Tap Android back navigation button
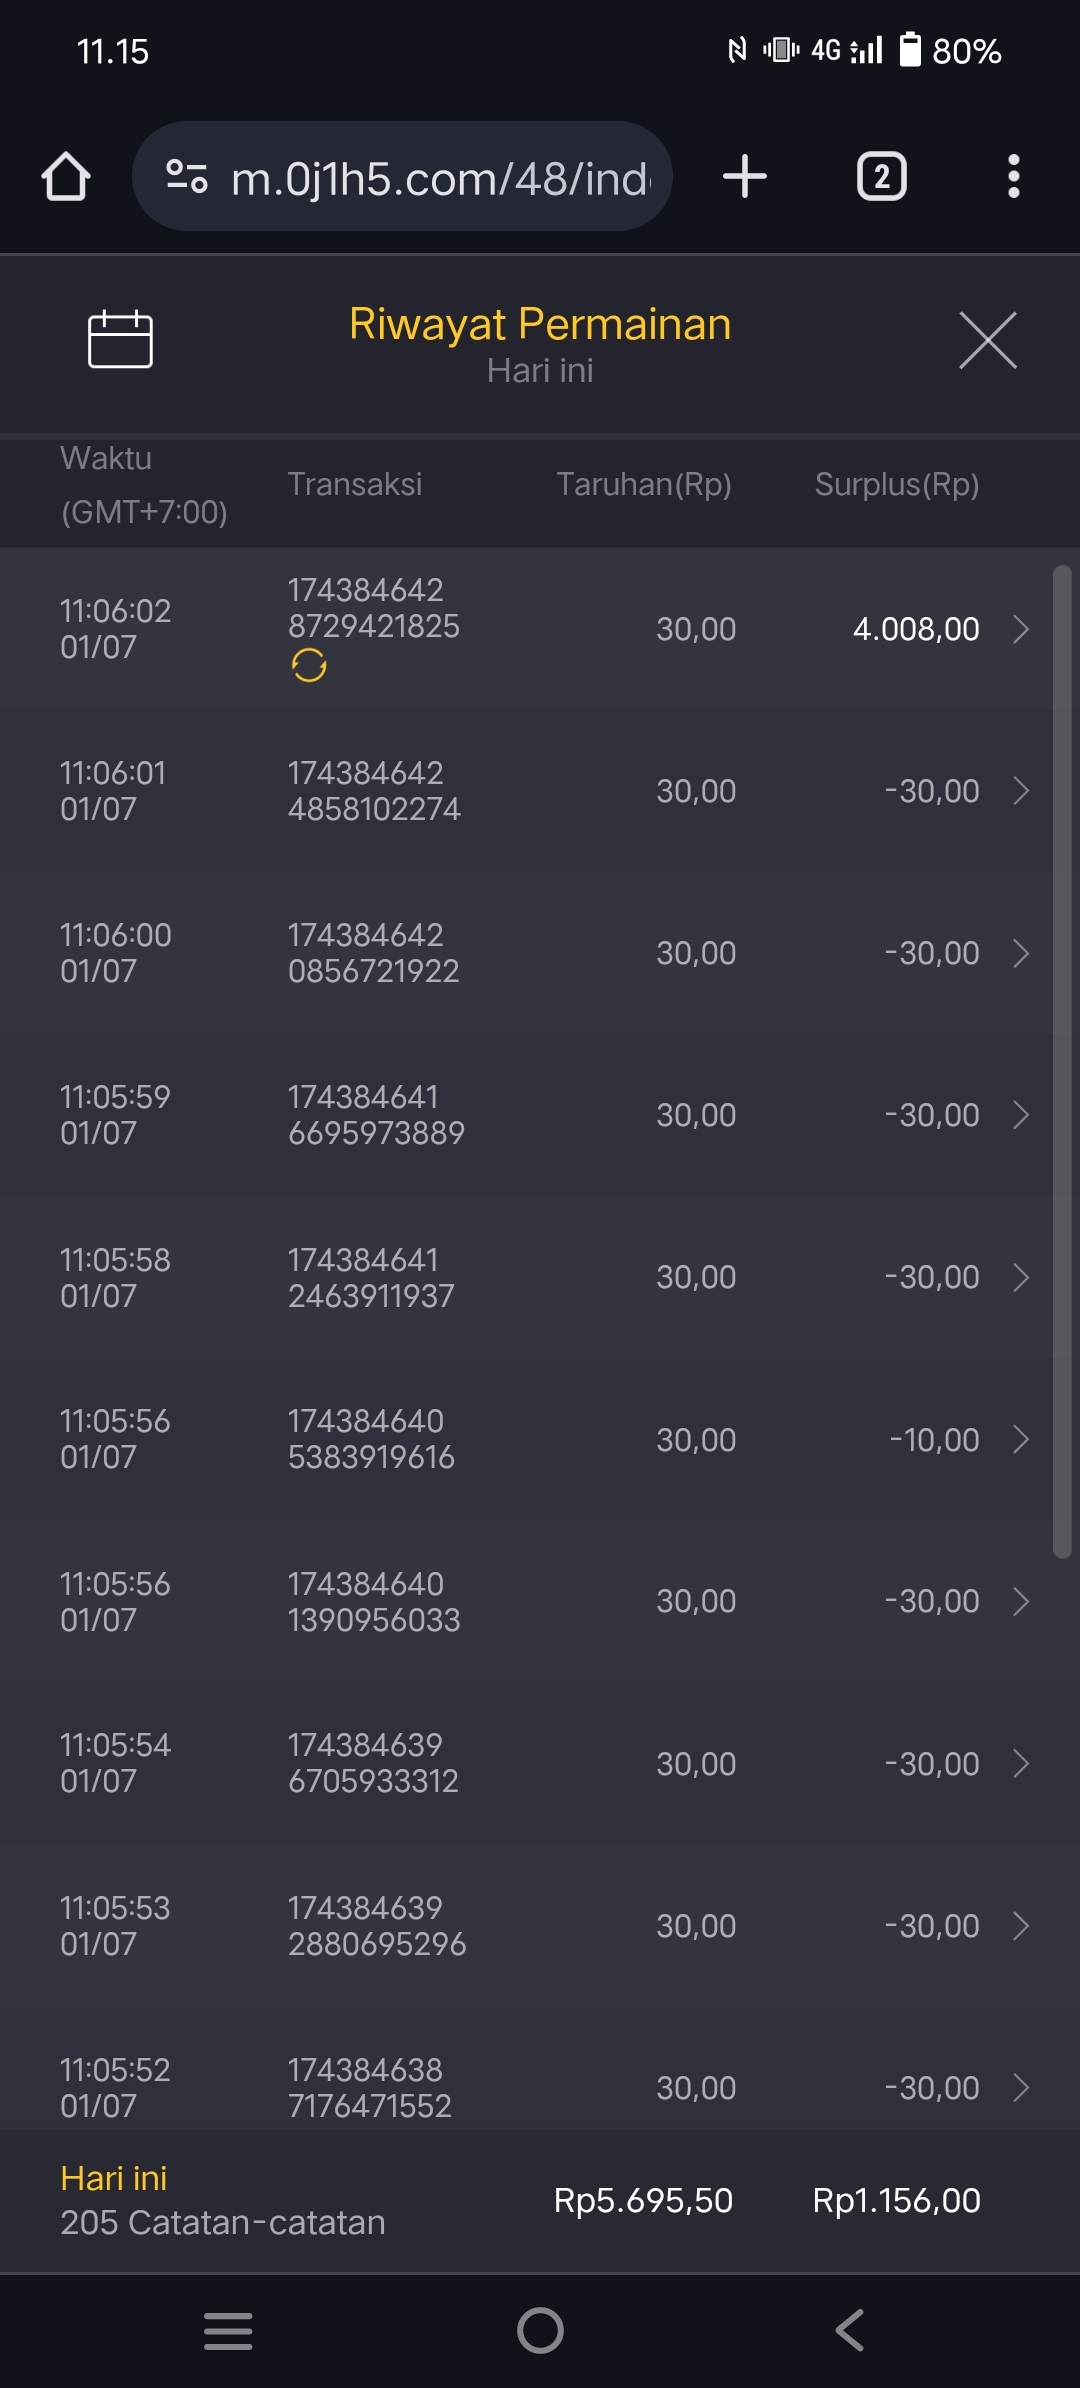The image size is (1080, 2388). click(849, 2331)
